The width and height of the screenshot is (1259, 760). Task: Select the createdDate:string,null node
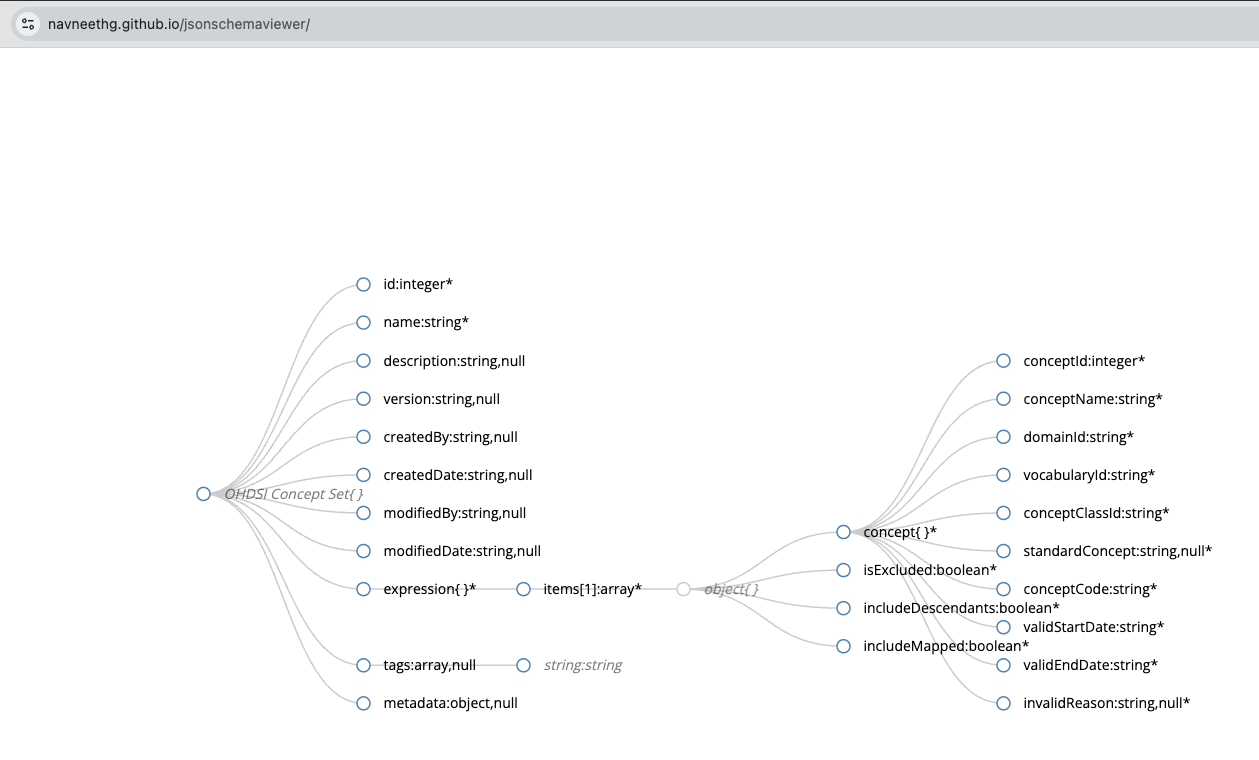click(364, 475)
